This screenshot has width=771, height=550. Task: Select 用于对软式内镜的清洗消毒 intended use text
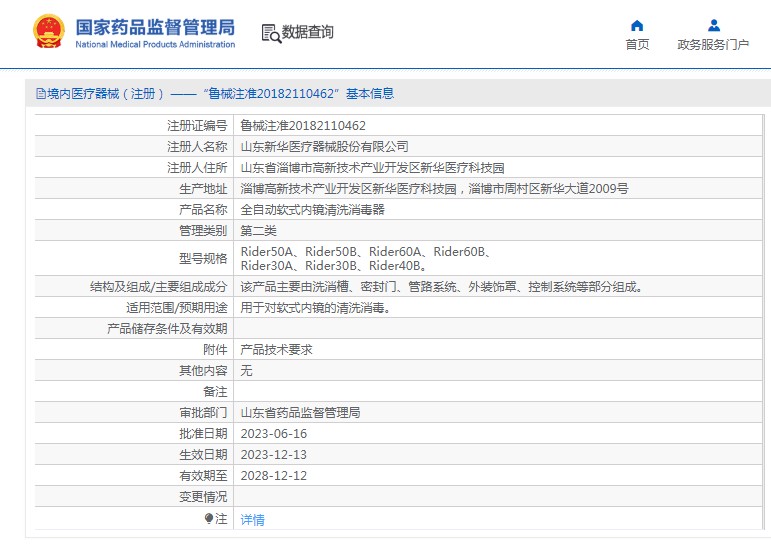315,308
